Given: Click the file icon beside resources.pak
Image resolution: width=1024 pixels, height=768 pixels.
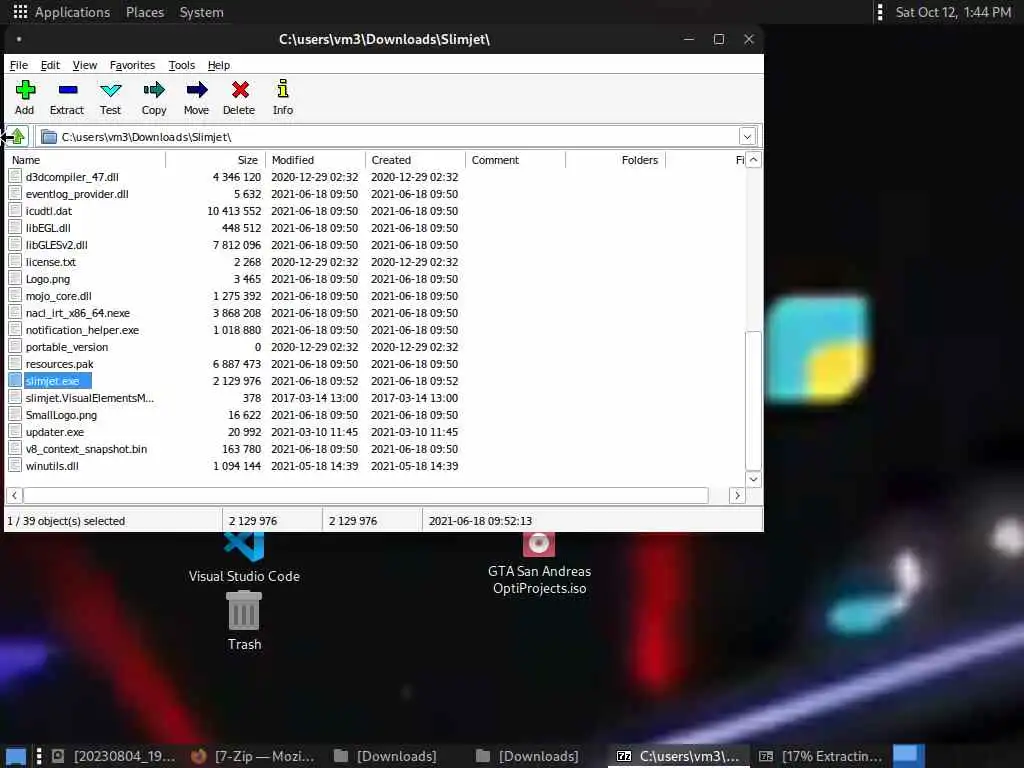Looking at the screenshot, I should 15,364.
